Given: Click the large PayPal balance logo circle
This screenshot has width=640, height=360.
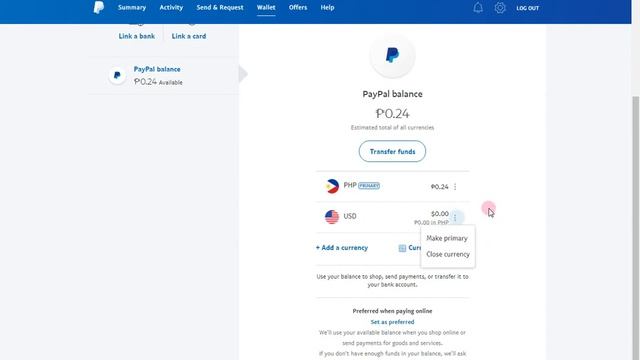Looking at the screenshot, I should (392, 56).
